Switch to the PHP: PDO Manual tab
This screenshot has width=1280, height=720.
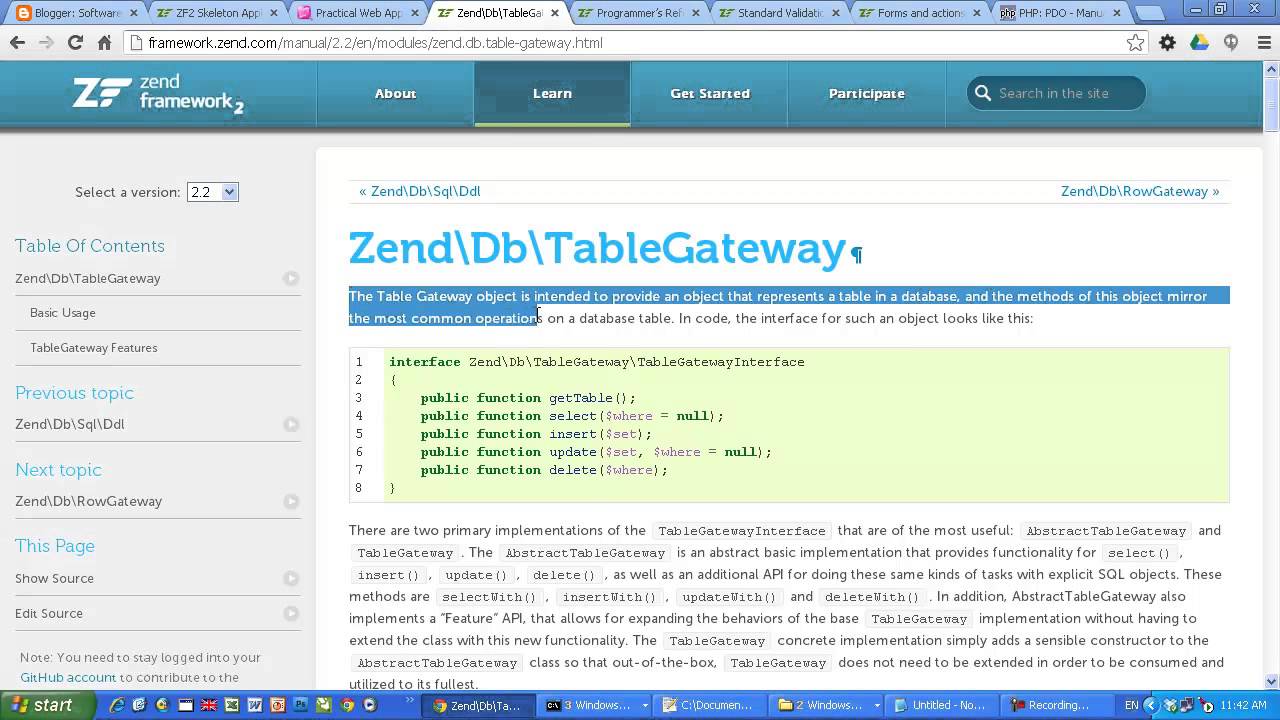pos(1060,14)
